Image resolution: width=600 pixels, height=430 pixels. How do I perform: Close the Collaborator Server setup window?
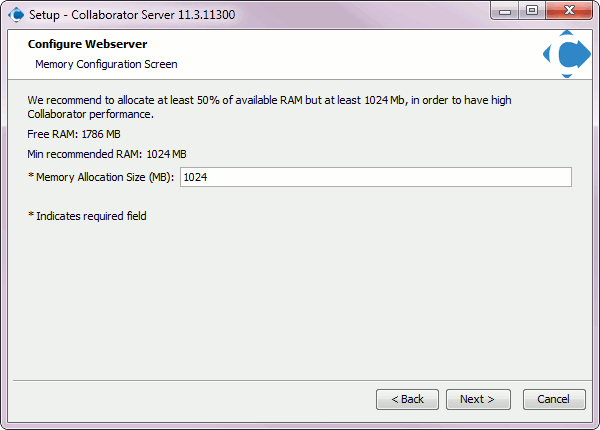tap(569, 11)
